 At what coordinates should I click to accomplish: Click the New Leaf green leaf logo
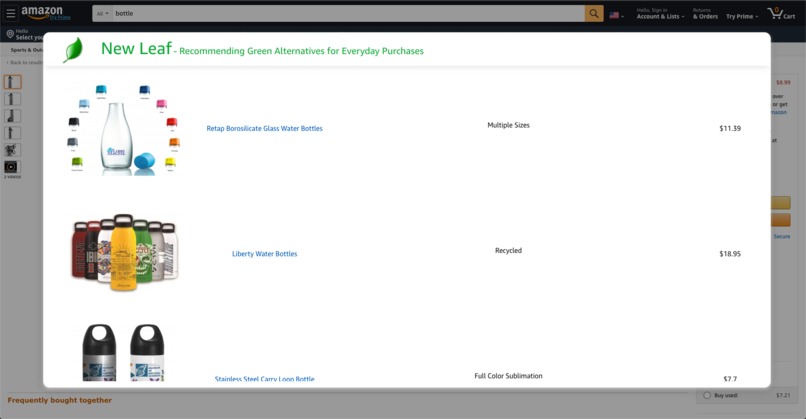pyautogui.click(x=72, y=50)
